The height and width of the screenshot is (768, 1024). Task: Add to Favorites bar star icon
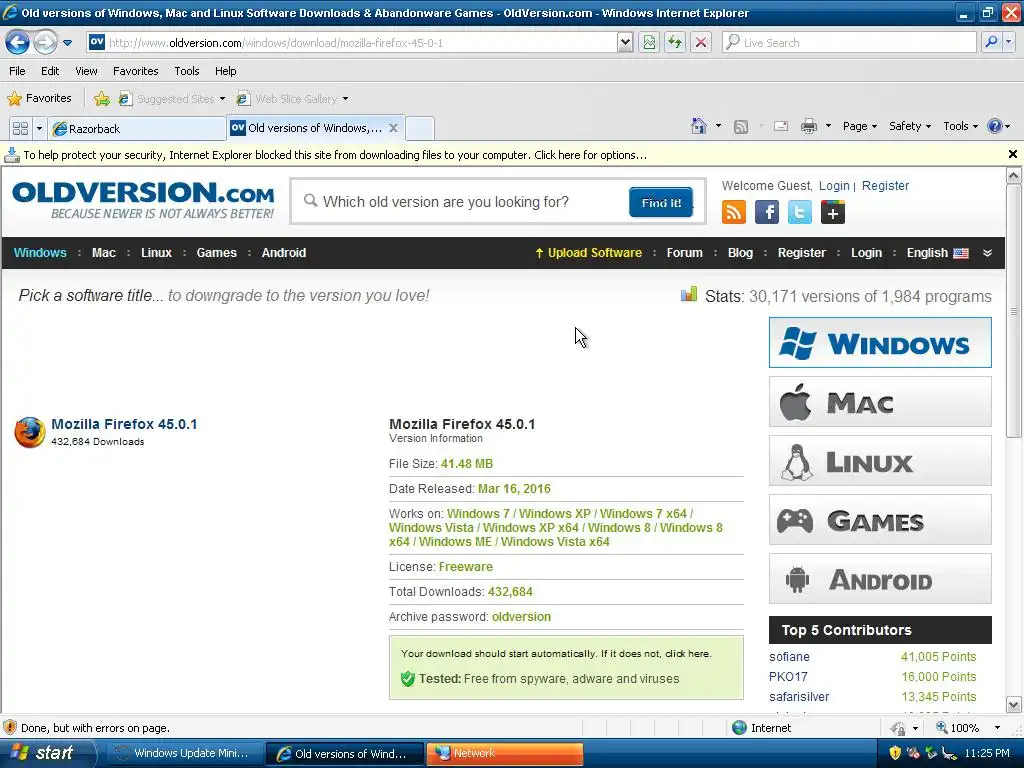(102, 99)
